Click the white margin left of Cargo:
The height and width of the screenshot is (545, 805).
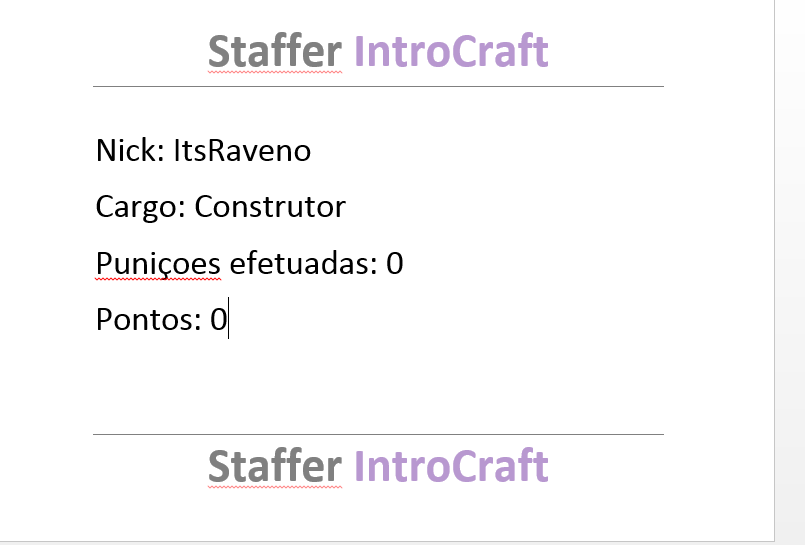pos(46,207)
